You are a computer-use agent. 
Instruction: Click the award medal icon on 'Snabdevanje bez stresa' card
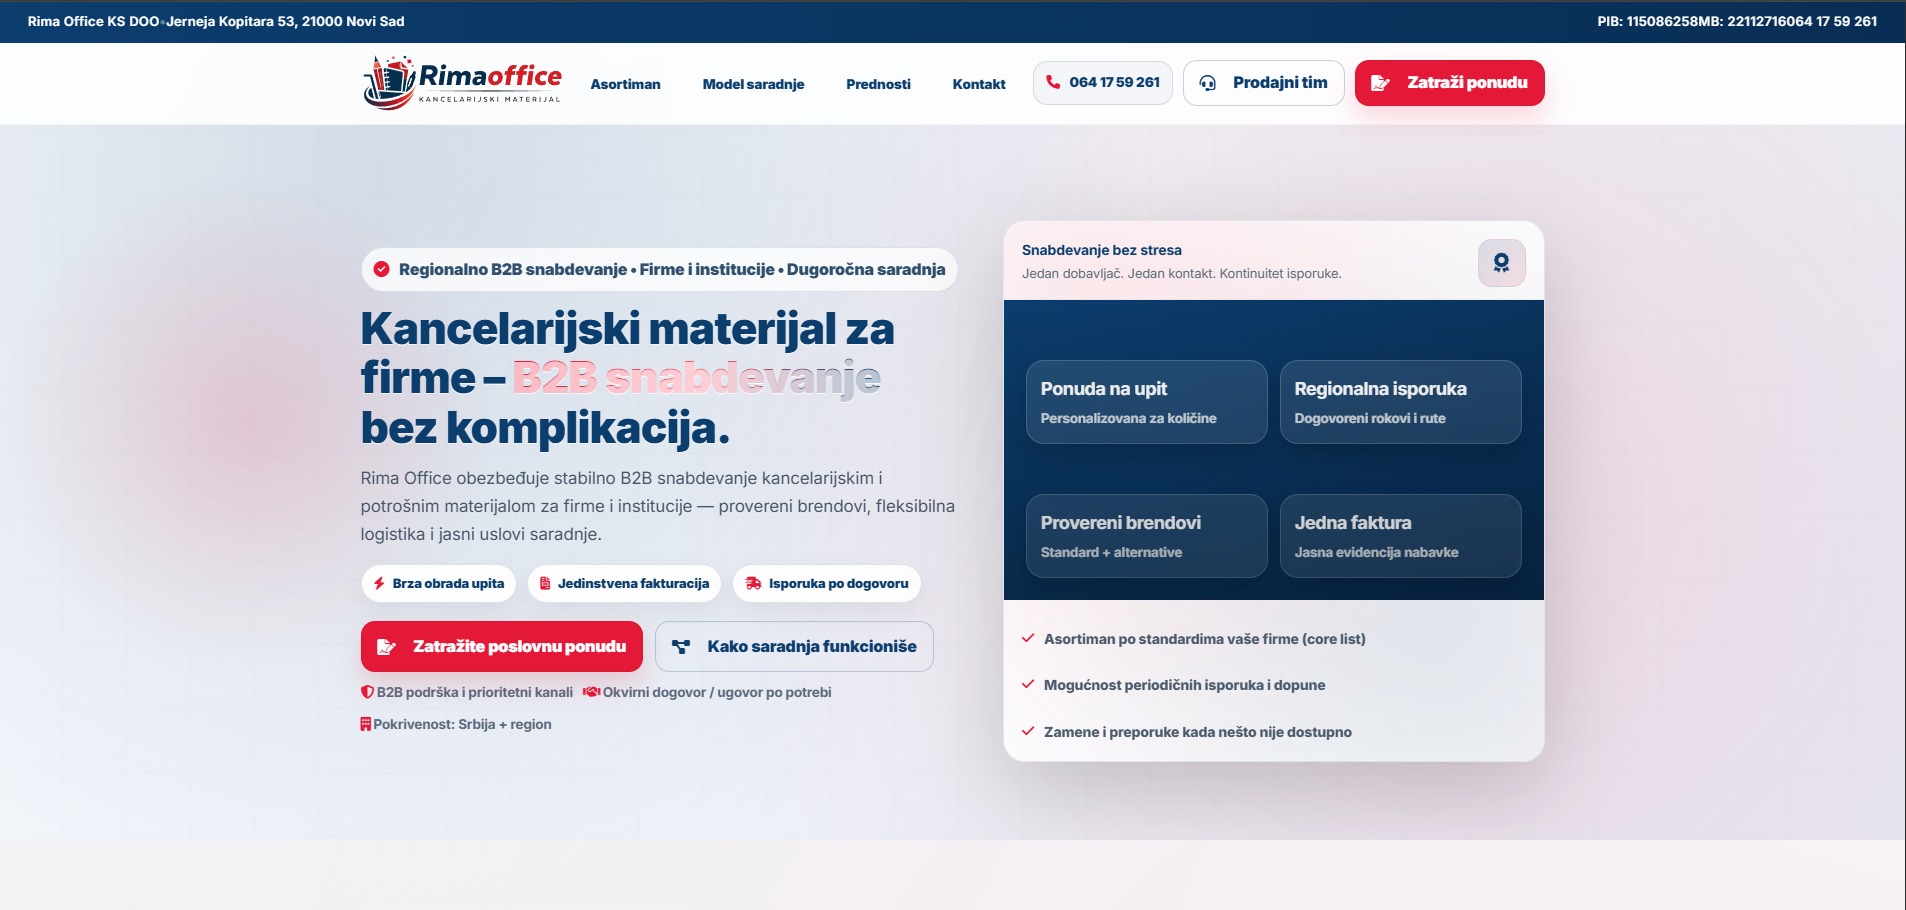[x=1501, y=263]
